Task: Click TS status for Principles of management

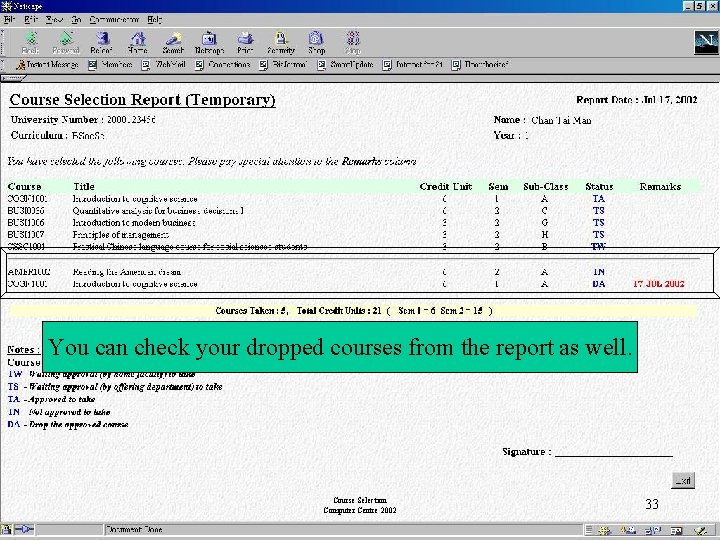Action: [598, 235]
